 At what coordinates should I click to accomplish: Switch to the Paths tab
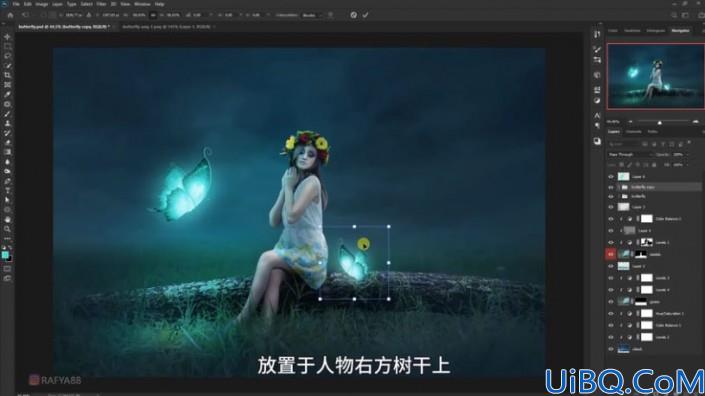(652, 132)
